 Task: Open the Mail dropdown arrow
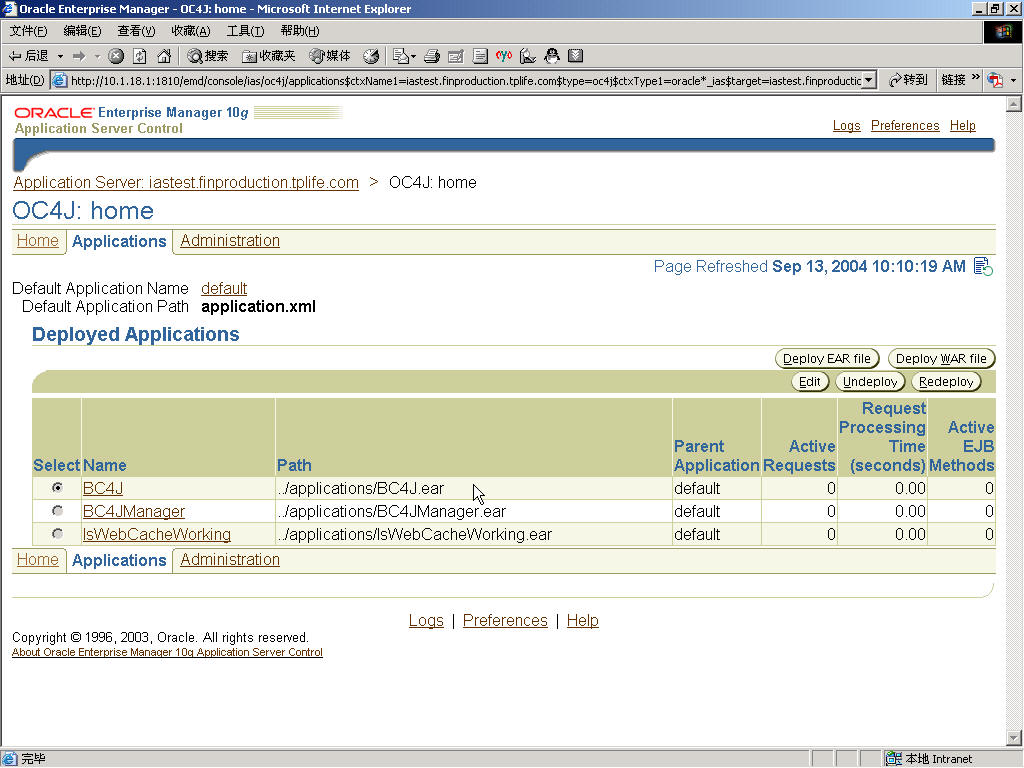coord(413,57)
